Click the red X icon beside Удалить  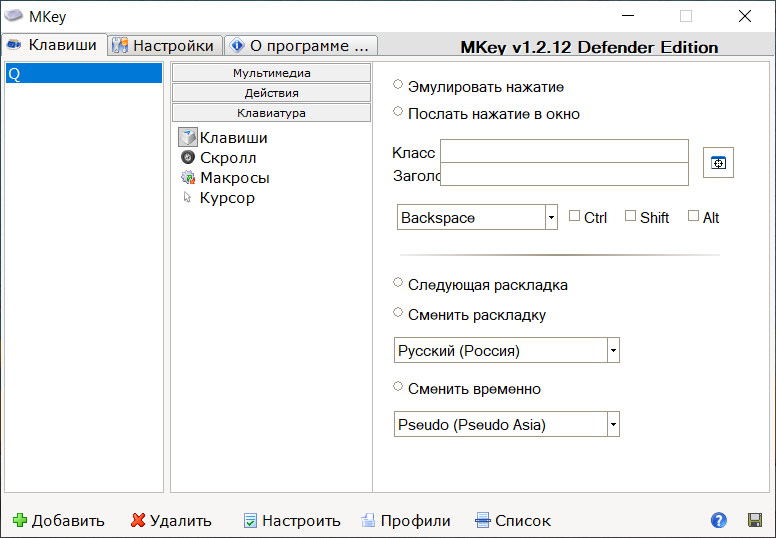click(x=138, y=520)
